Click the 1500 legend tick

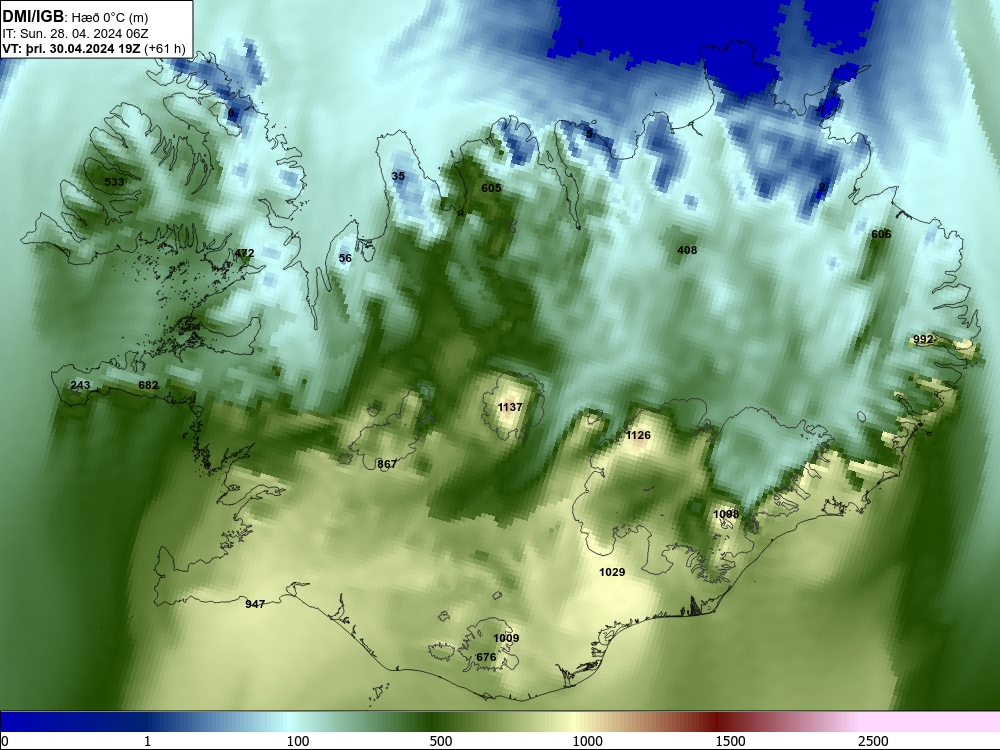(x=730, y=741)
